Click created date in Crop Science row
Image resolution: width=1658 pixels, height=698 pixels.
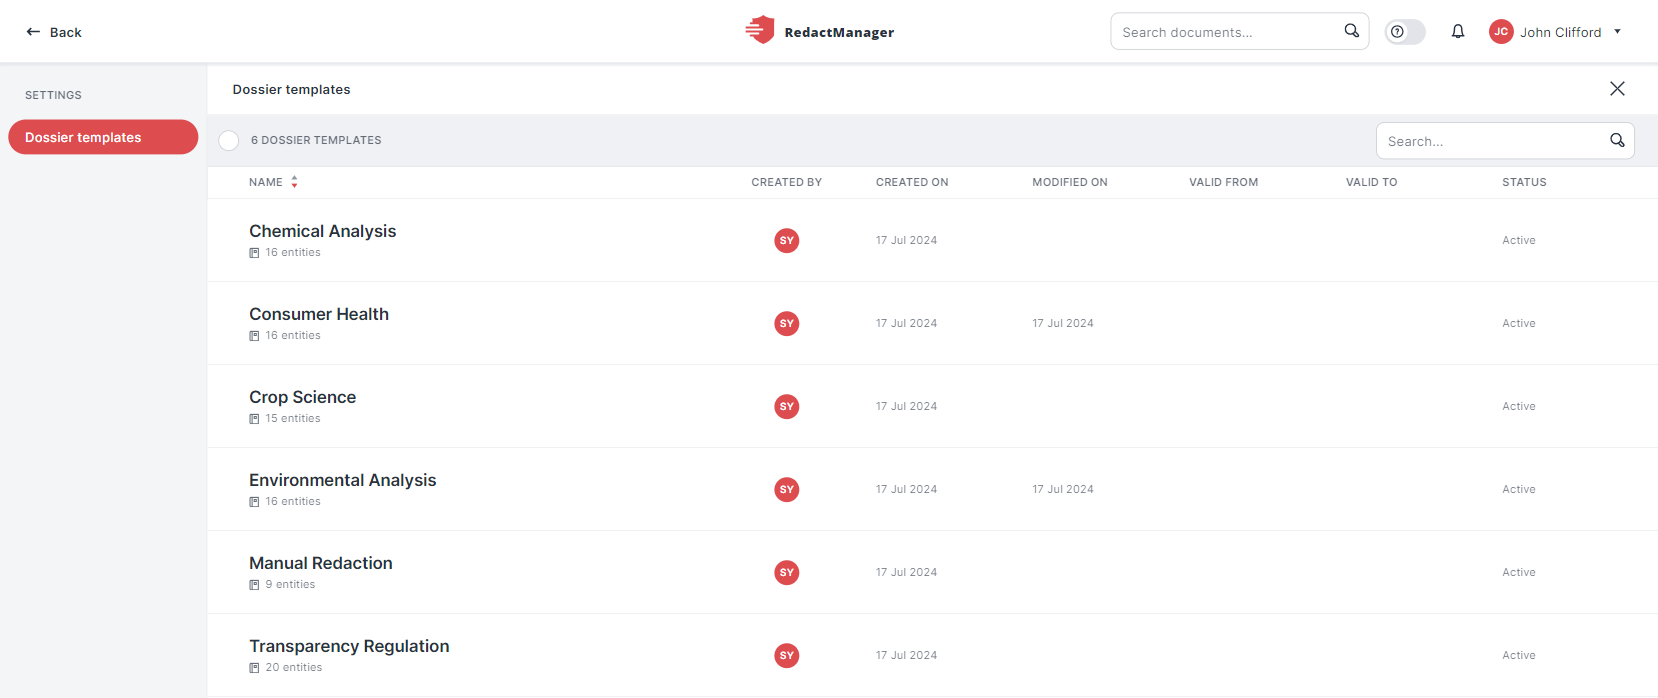pos(906,406)
